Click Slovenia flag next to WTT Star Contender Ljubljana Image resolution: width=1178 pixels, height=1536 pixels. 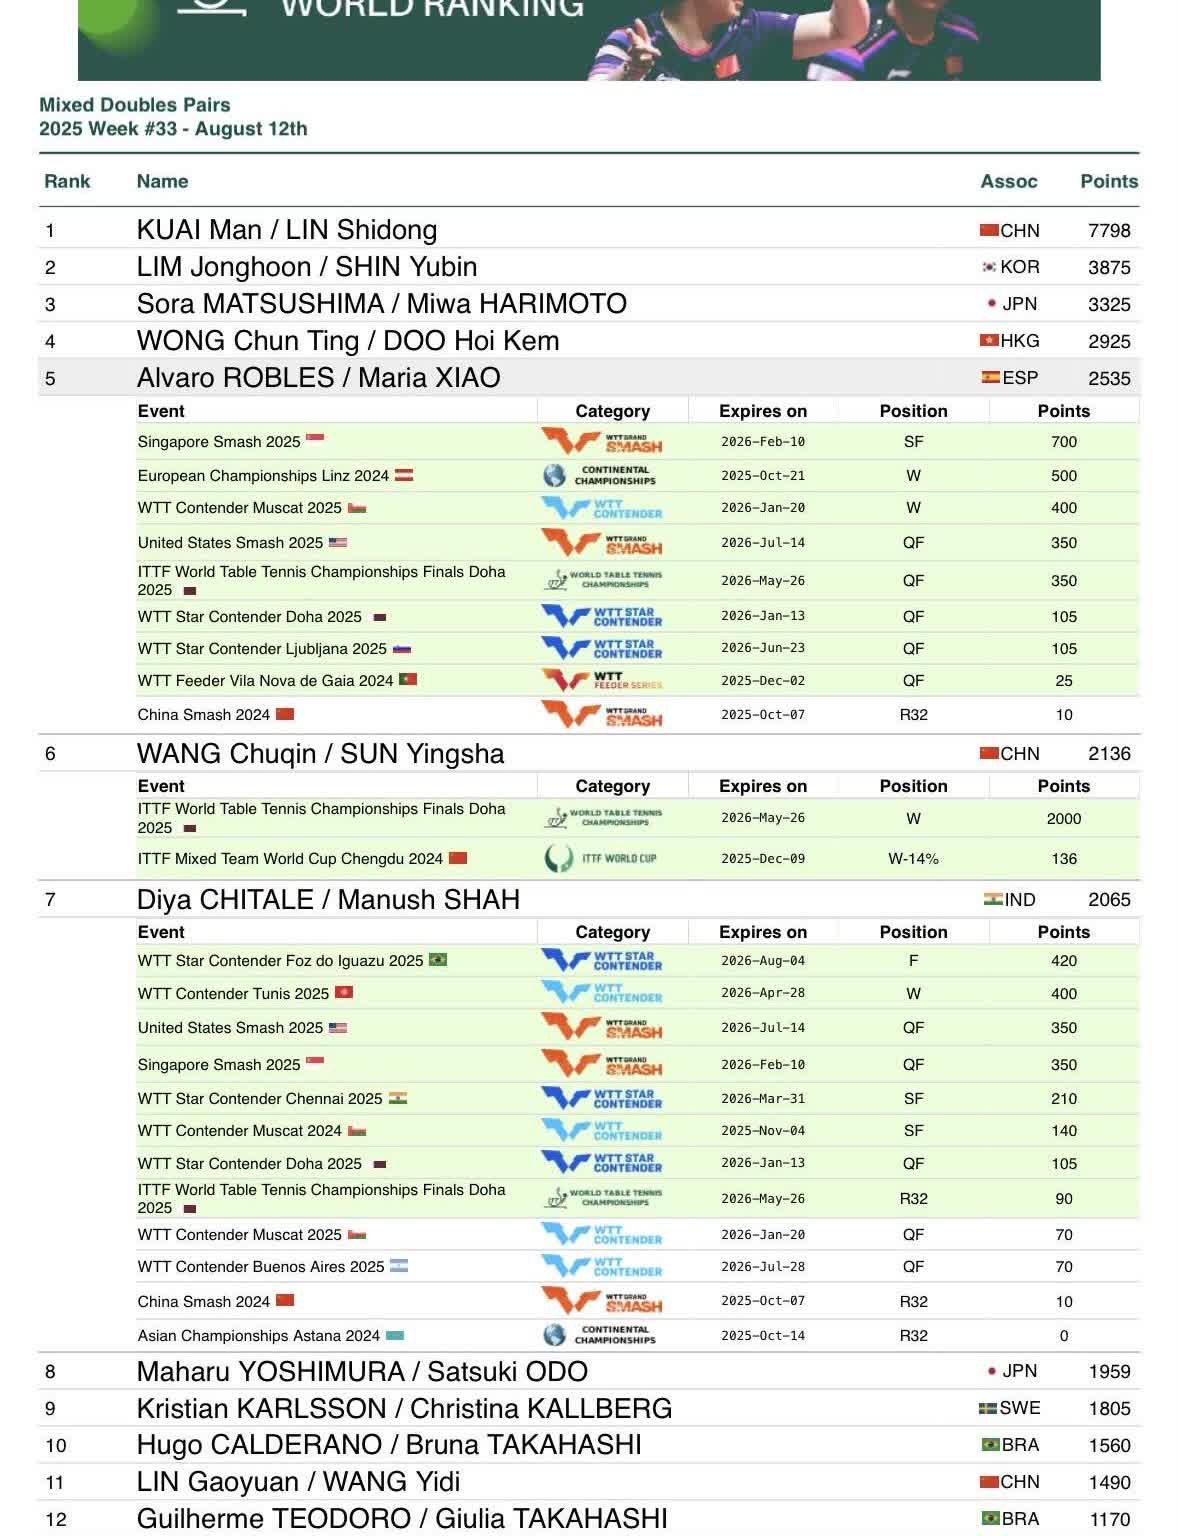(x=402, y=648)
